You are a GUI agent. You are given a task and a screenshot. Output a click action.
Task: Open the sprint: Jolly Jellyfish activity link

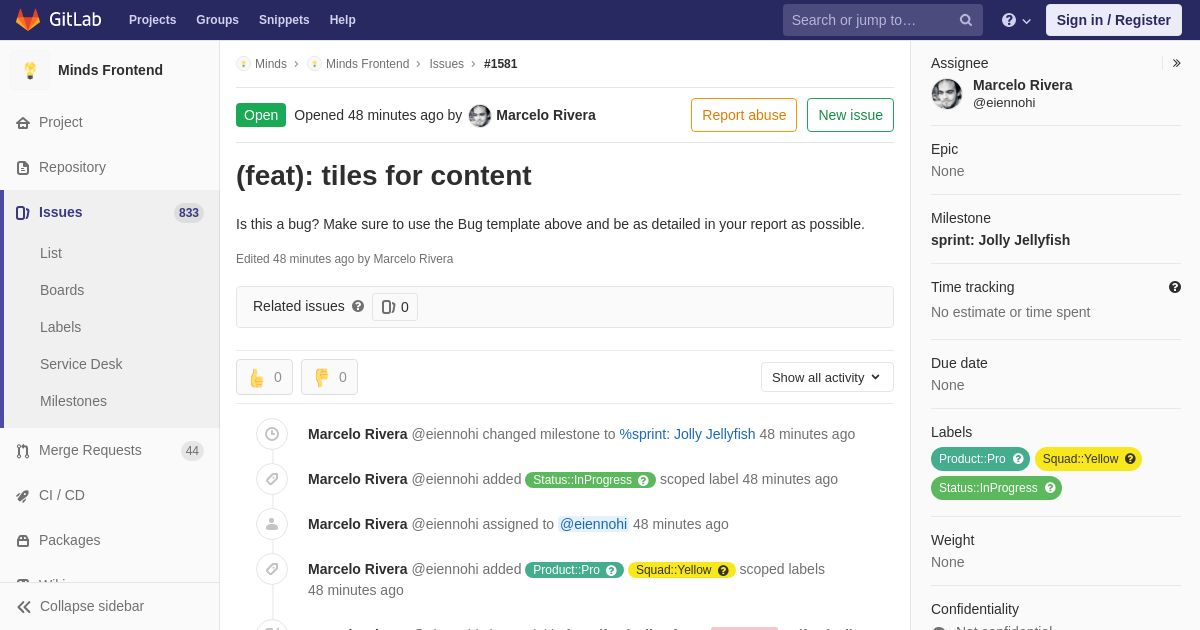coord(687,434)
